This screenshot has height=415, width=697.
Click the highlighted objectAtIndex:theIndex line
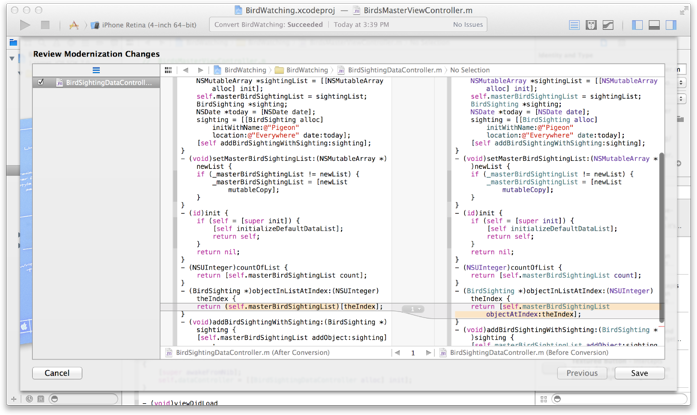tap(533, 314)
